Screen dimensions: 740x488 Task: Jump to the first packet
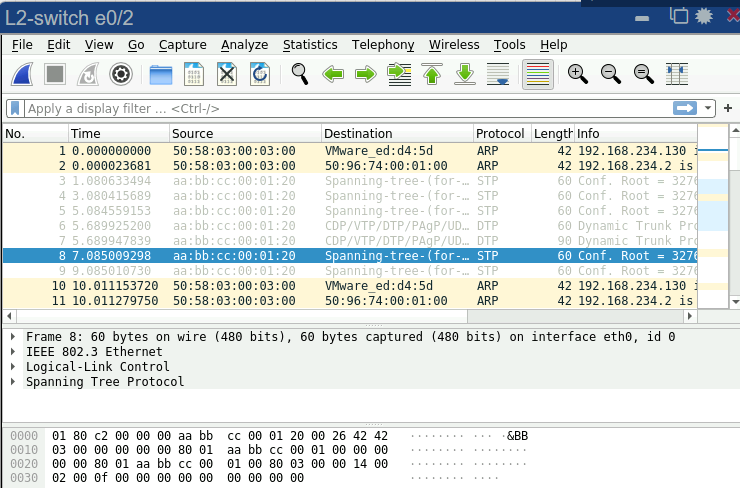[432, 74]
